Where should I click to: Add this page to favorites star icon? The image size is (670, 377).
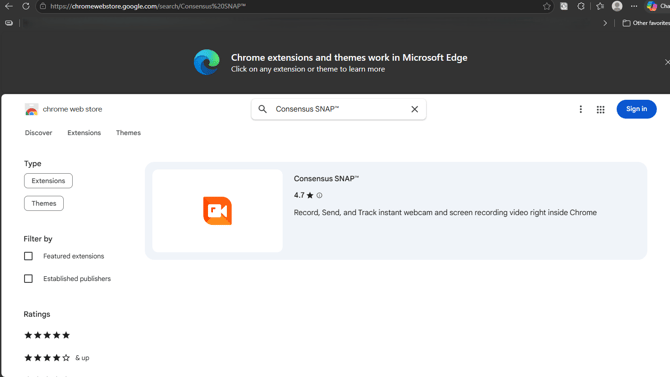[x=547, y=6]
